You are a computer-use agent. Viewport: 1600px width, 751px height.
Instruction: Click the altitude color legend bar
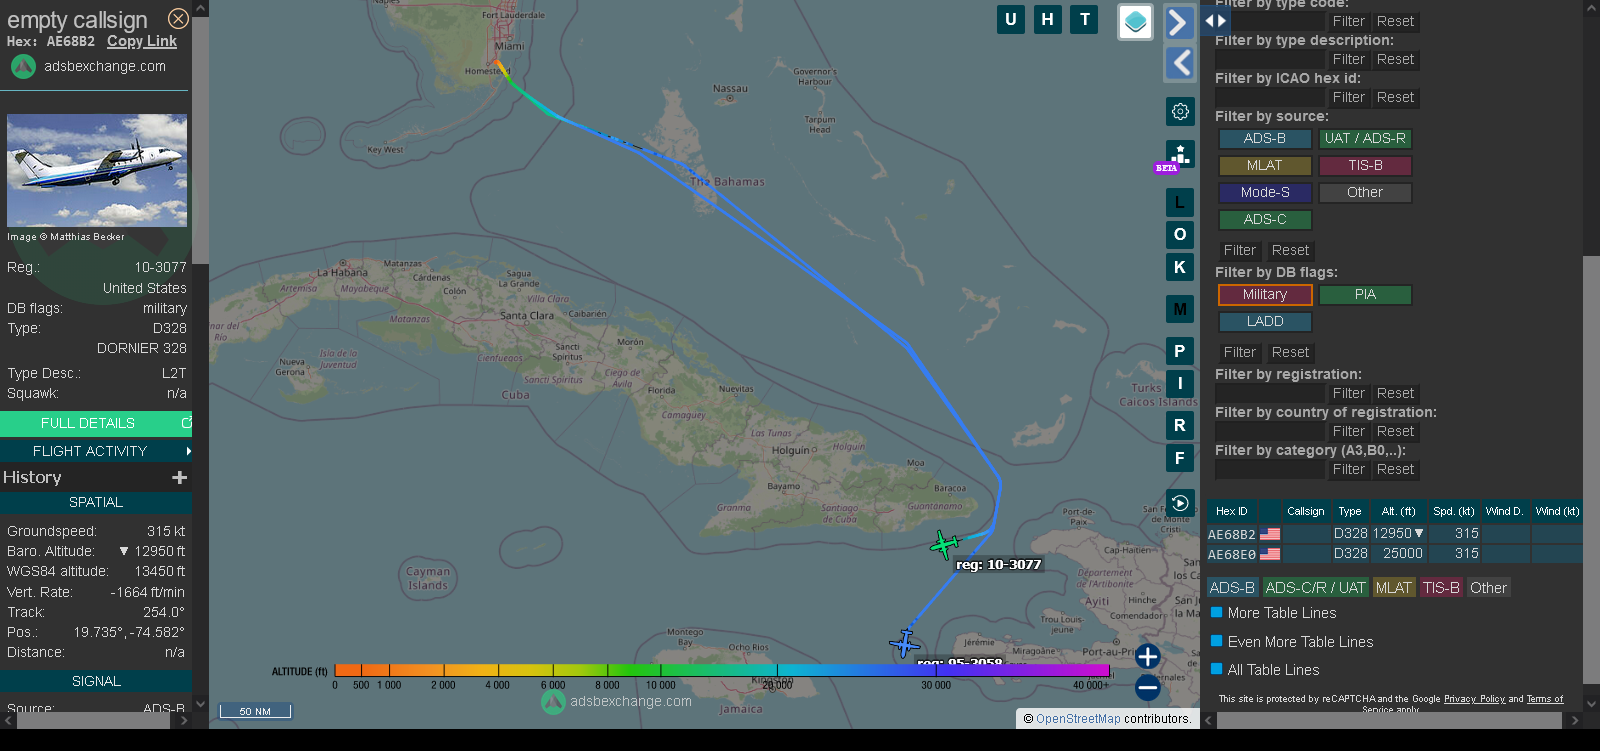[722, 670]
